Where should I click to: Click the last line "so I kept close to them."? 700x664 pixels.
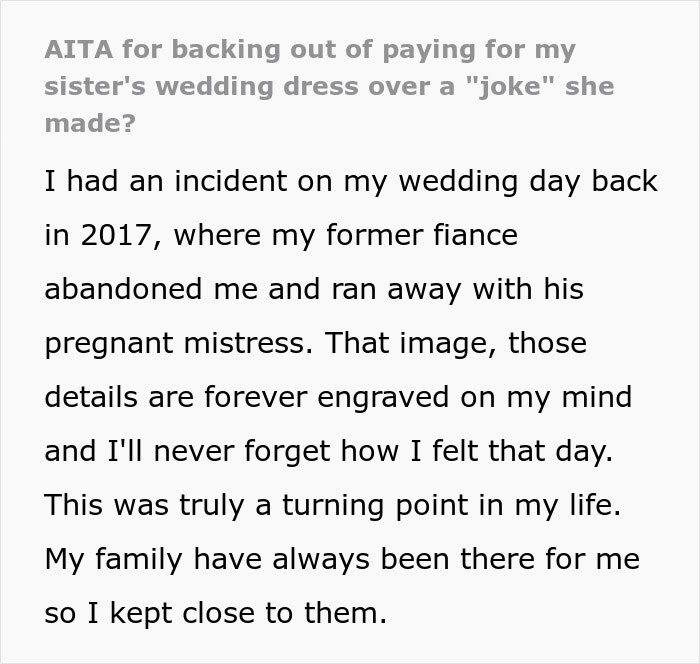216,614
